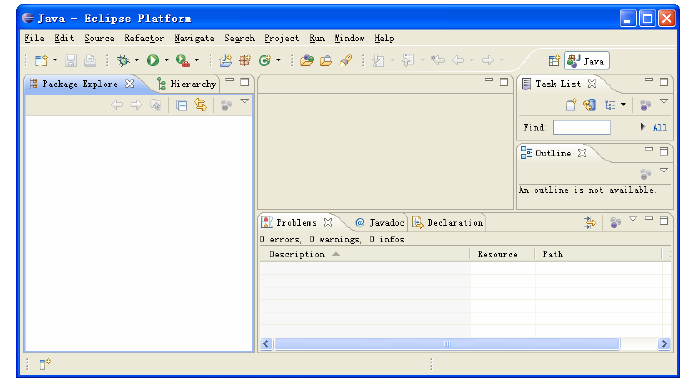This screenshot has height=382, width=686.
Task: Click the Fast View icon in status bar
Action: tap(45, 364)
